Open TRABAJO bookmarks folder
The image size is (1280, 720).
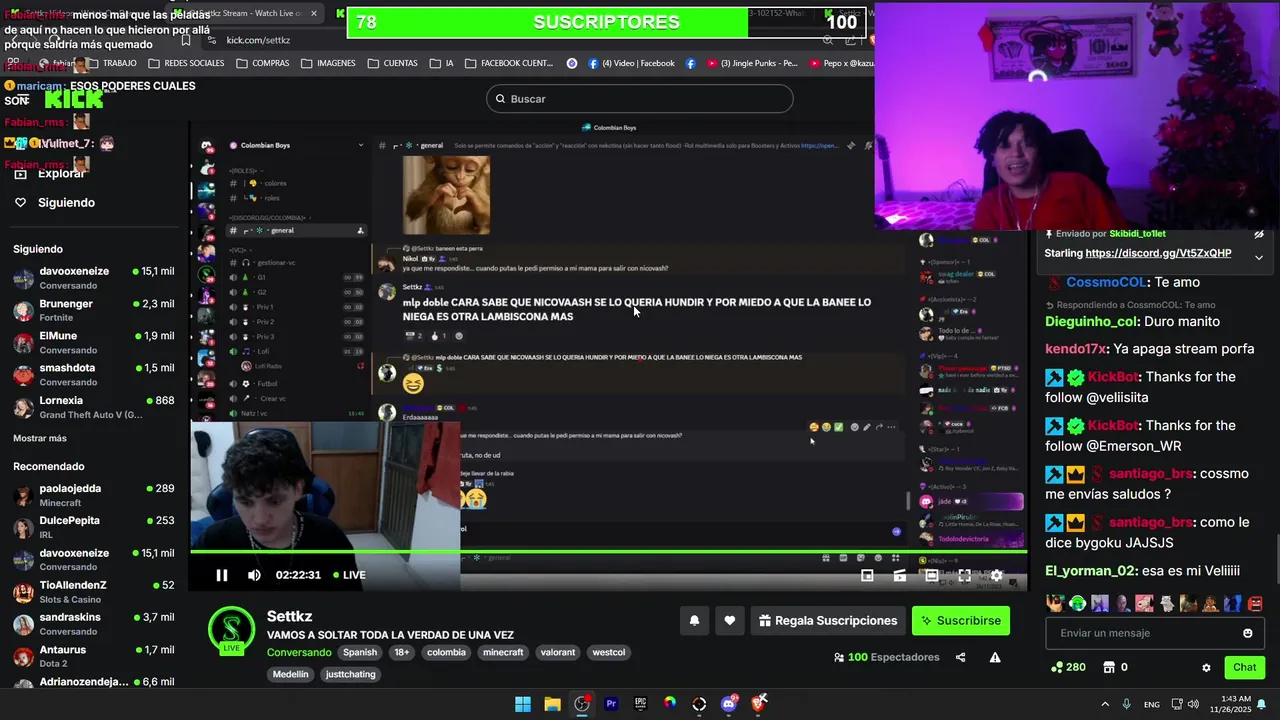111,63
